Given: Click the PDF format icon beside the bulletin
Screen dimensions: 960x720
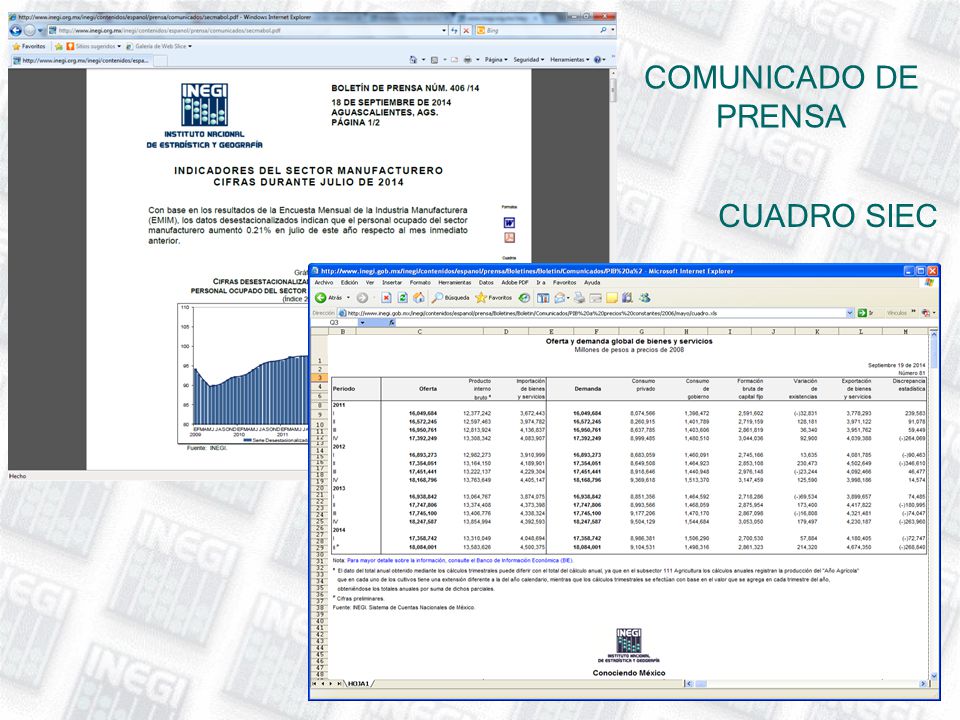Looking at the screenshot, I should pos(509,238).
